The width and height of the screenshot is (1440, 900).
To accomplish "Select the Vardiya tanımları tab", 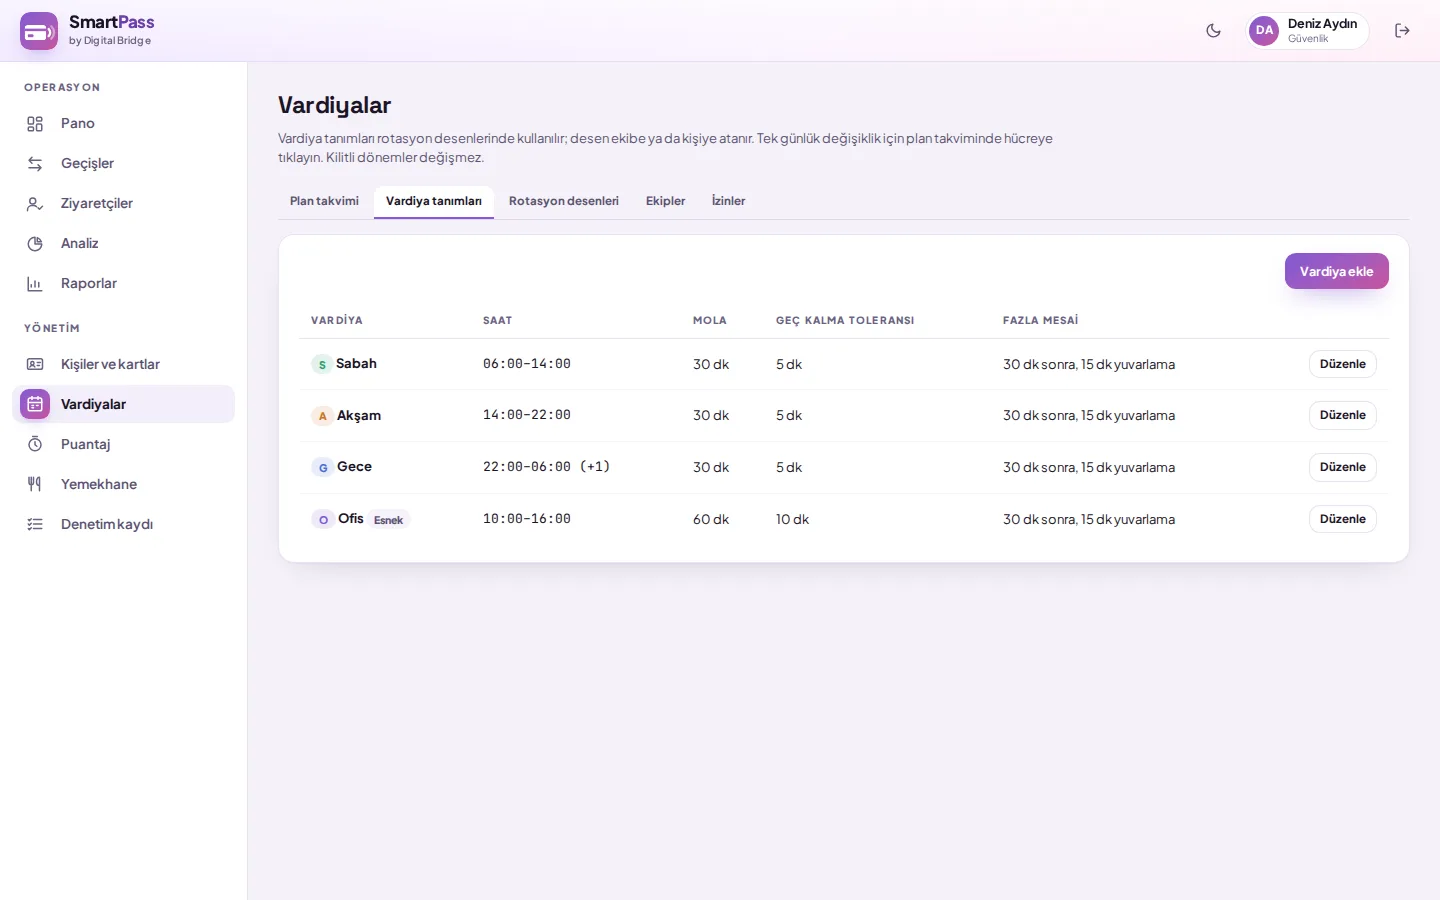I will pyautogui.click(x=434, y=201).
